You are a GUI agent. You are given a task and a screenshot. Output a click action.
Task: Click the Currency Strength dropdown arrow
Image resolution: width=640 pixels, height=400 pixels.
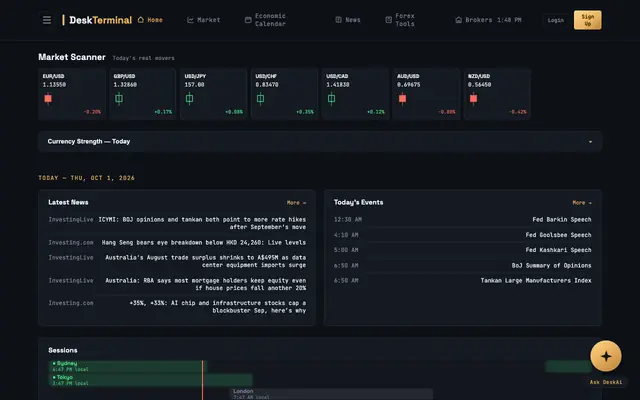point(590,142)
